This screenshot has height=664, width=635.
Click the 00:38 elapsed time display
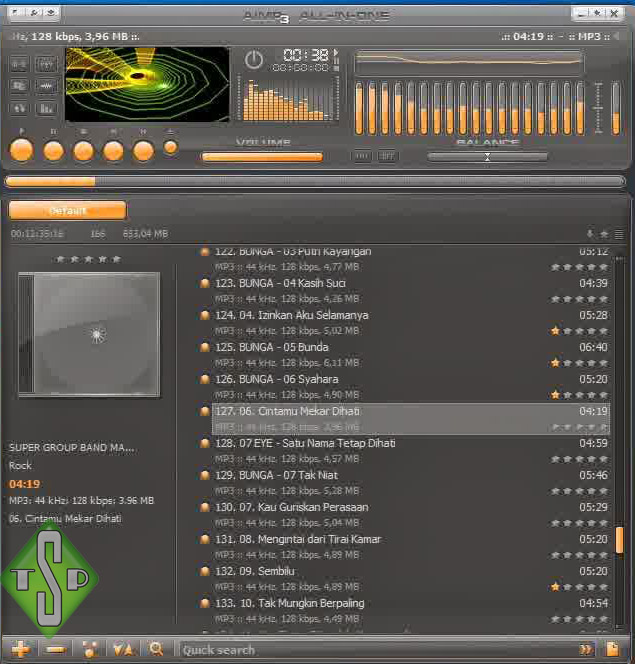point(306,55)
